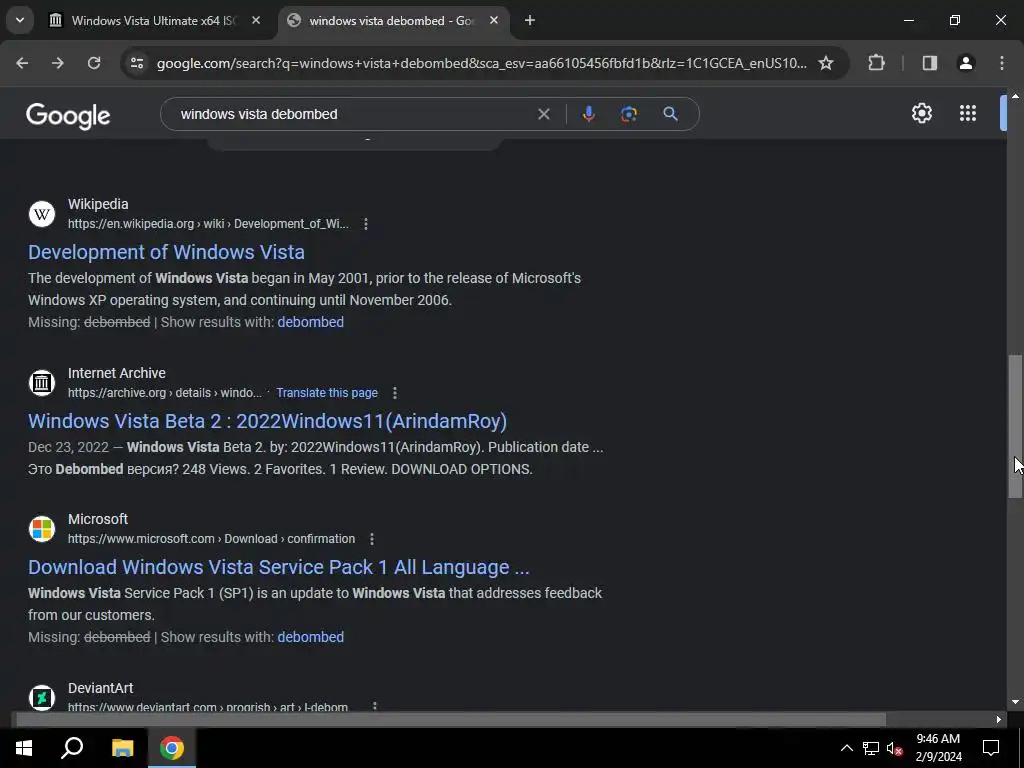
Task: Click the en.wikipedia.org URL breadcrumb
Action: [208, 224]
